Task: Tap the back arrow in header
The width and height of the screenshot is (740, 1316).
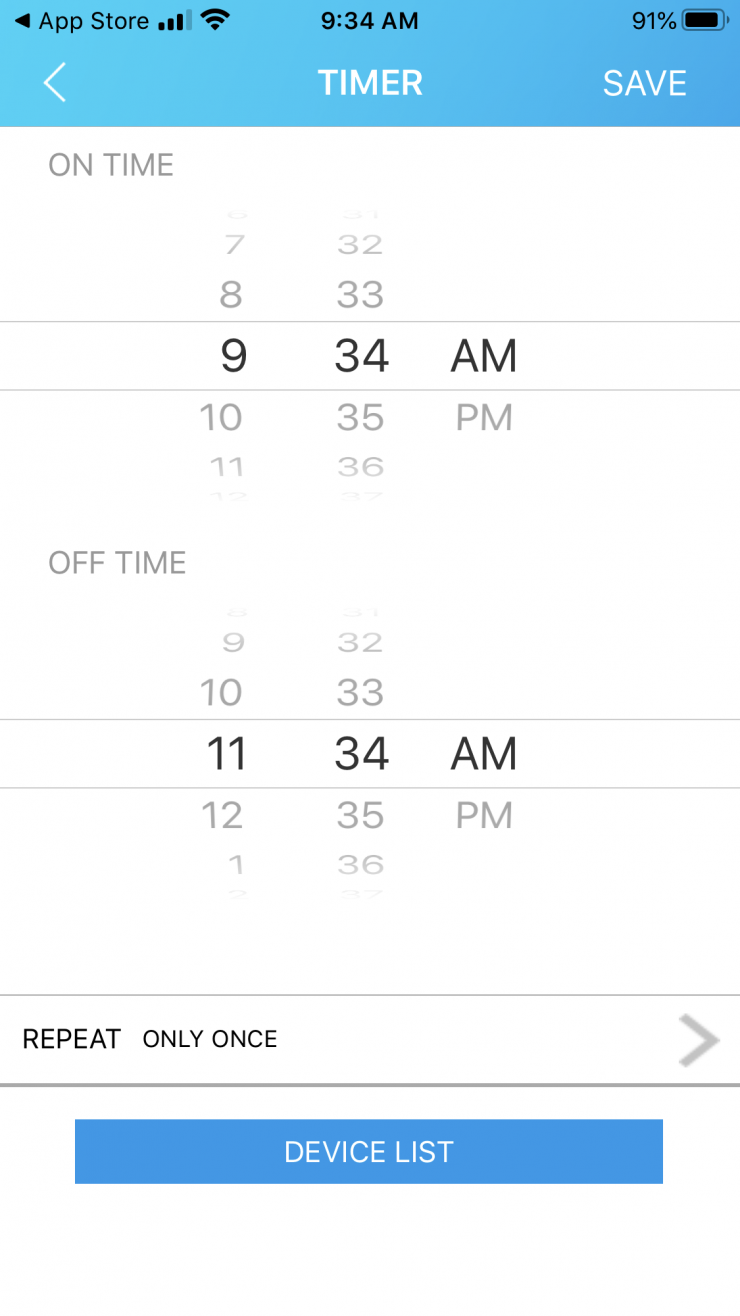Action: point(55,82)
